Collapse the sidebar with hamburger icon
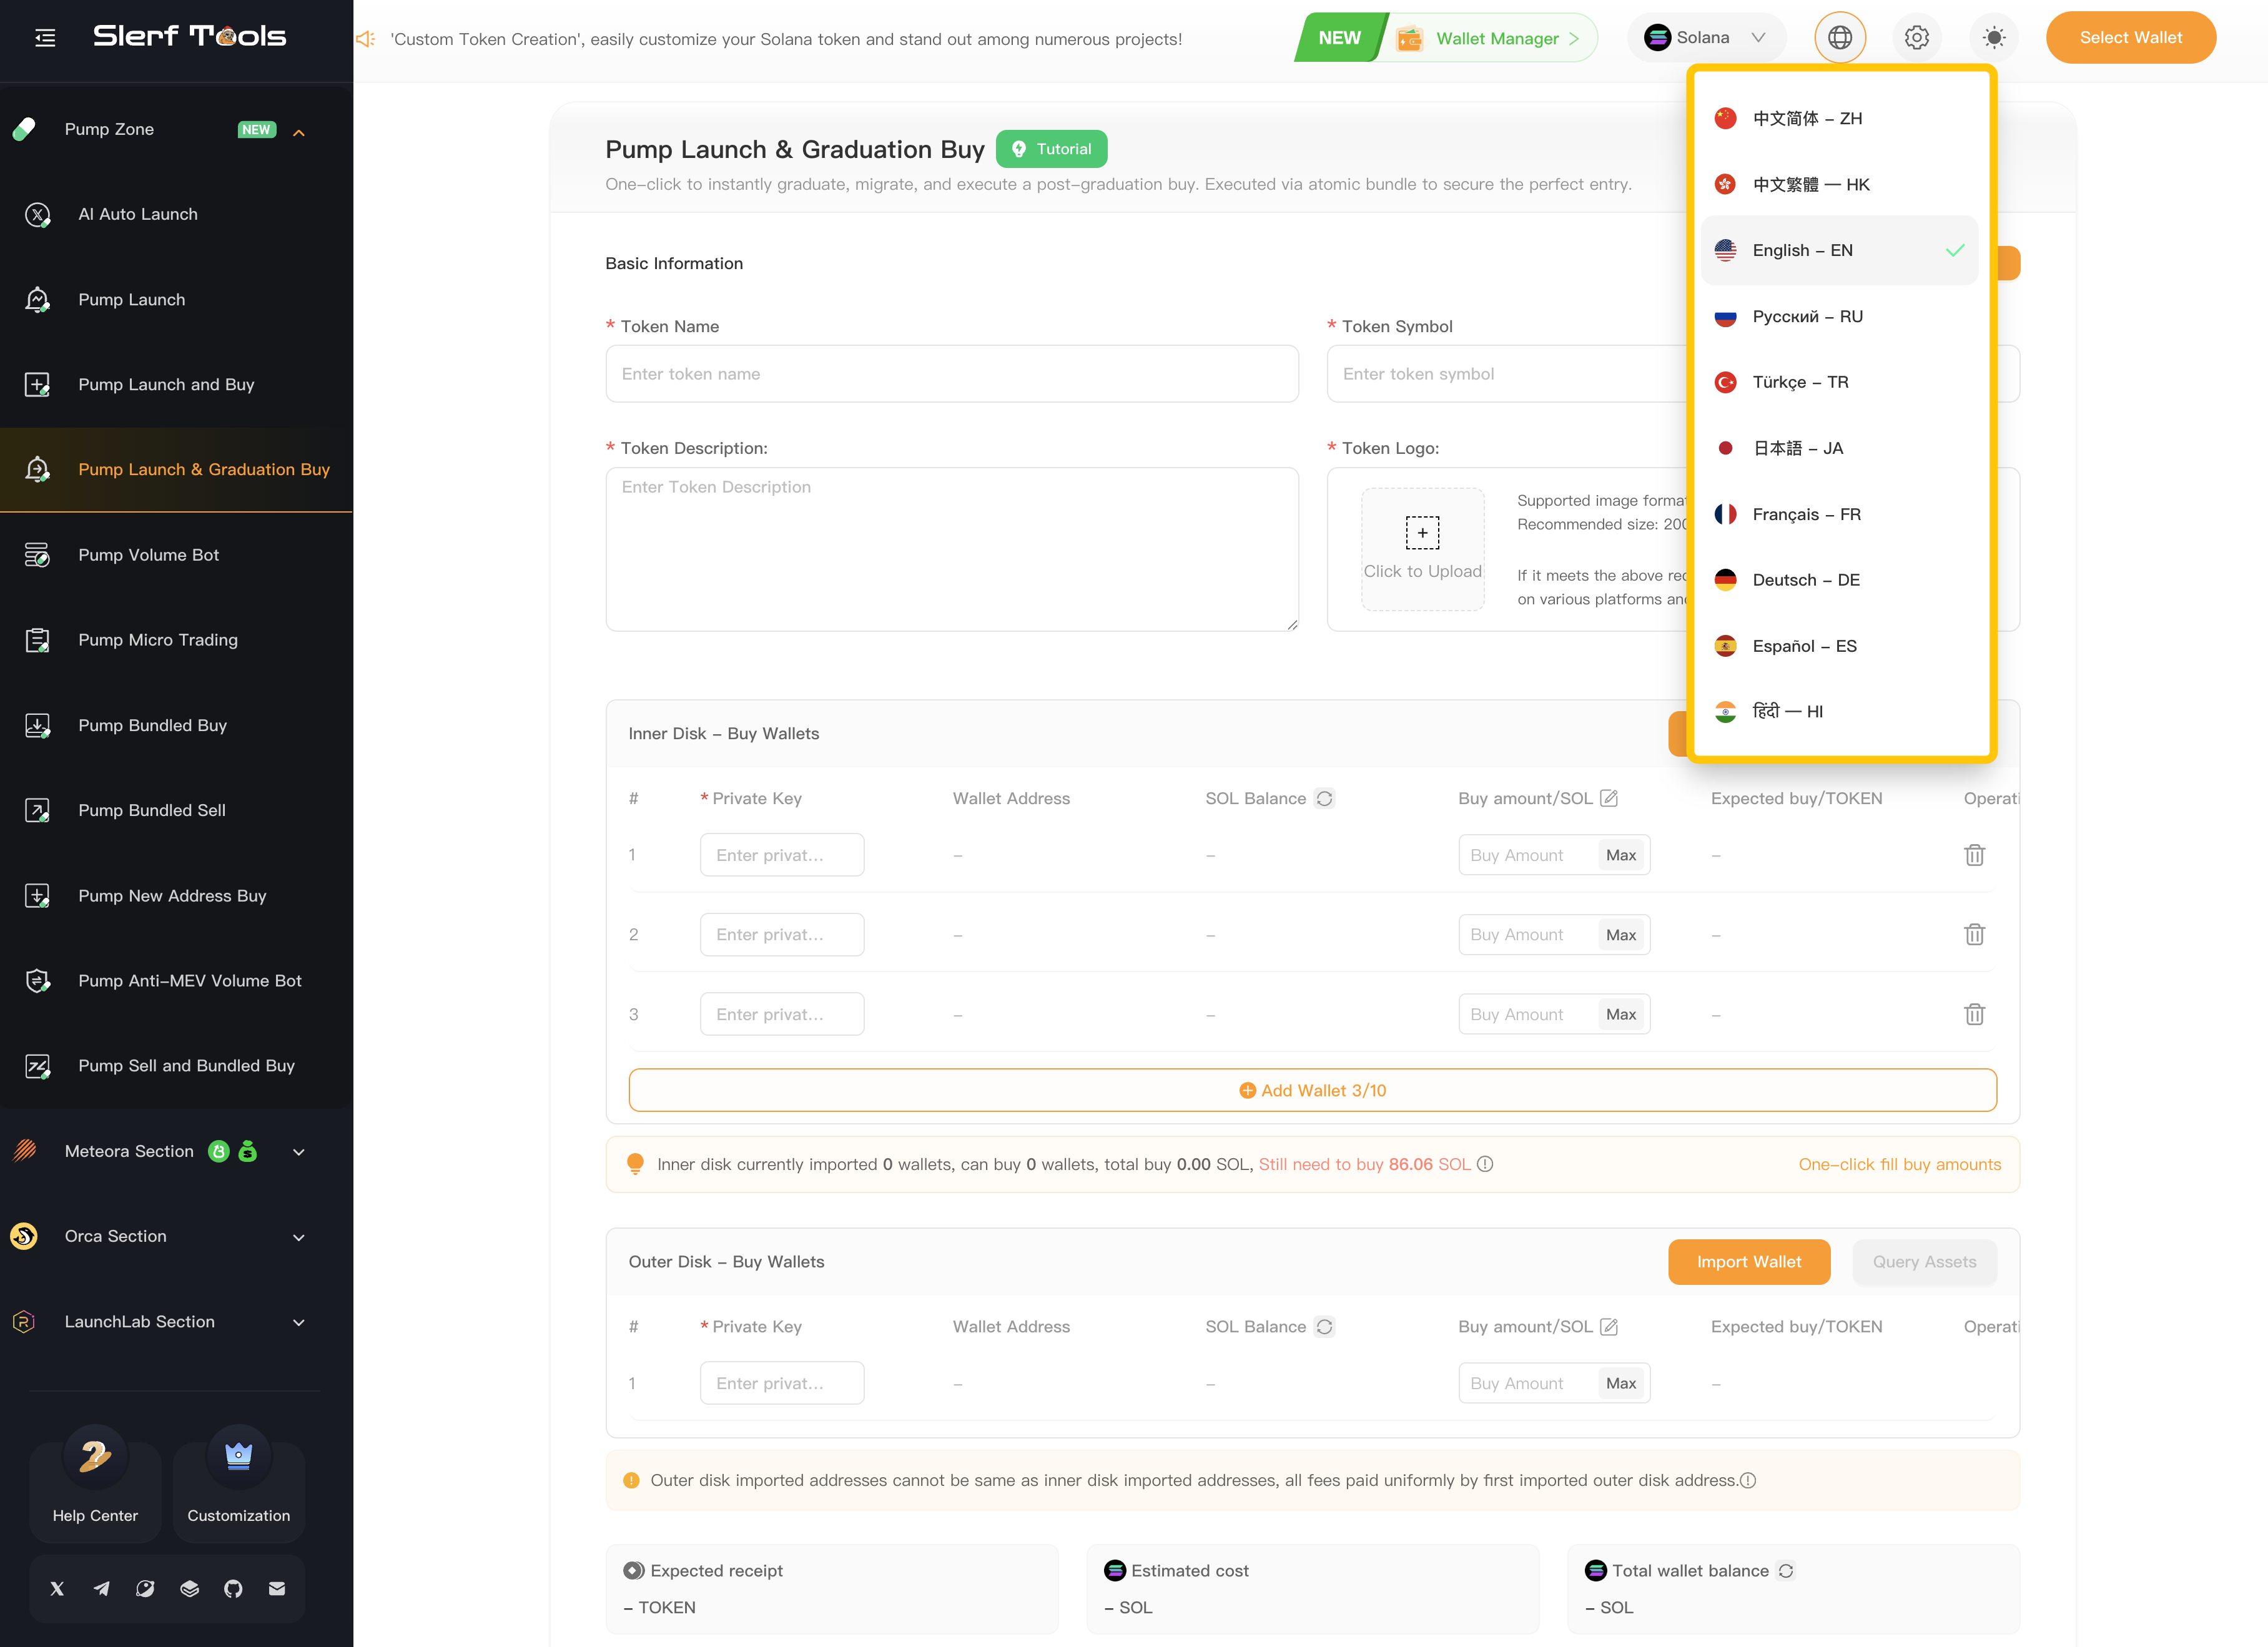2268x1647 pixels. (45, 38)
